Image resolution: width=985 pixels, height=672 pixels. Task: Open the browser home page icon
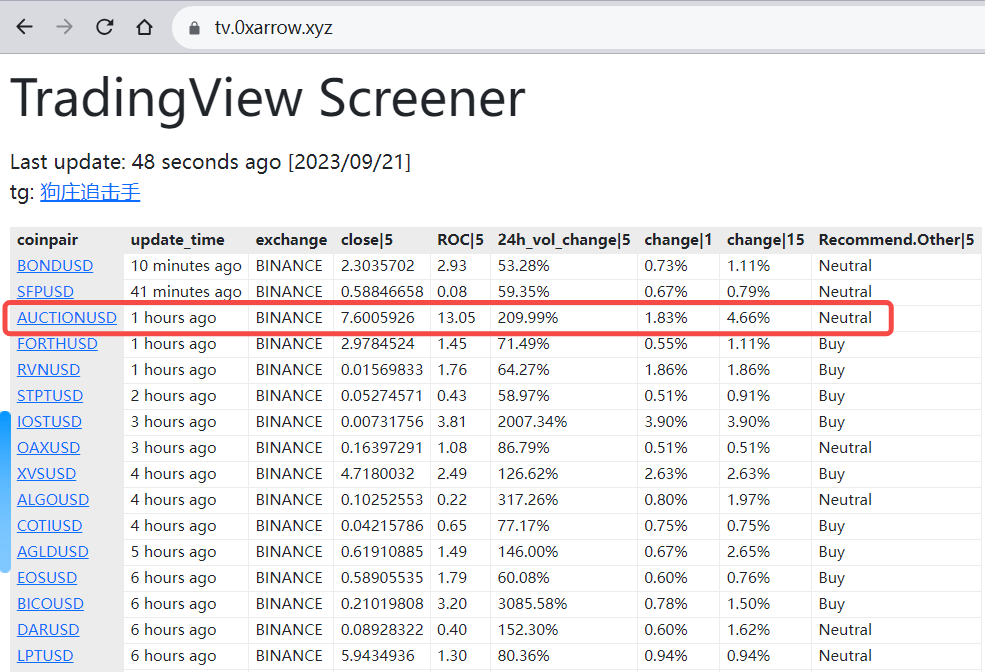(144, 27)
